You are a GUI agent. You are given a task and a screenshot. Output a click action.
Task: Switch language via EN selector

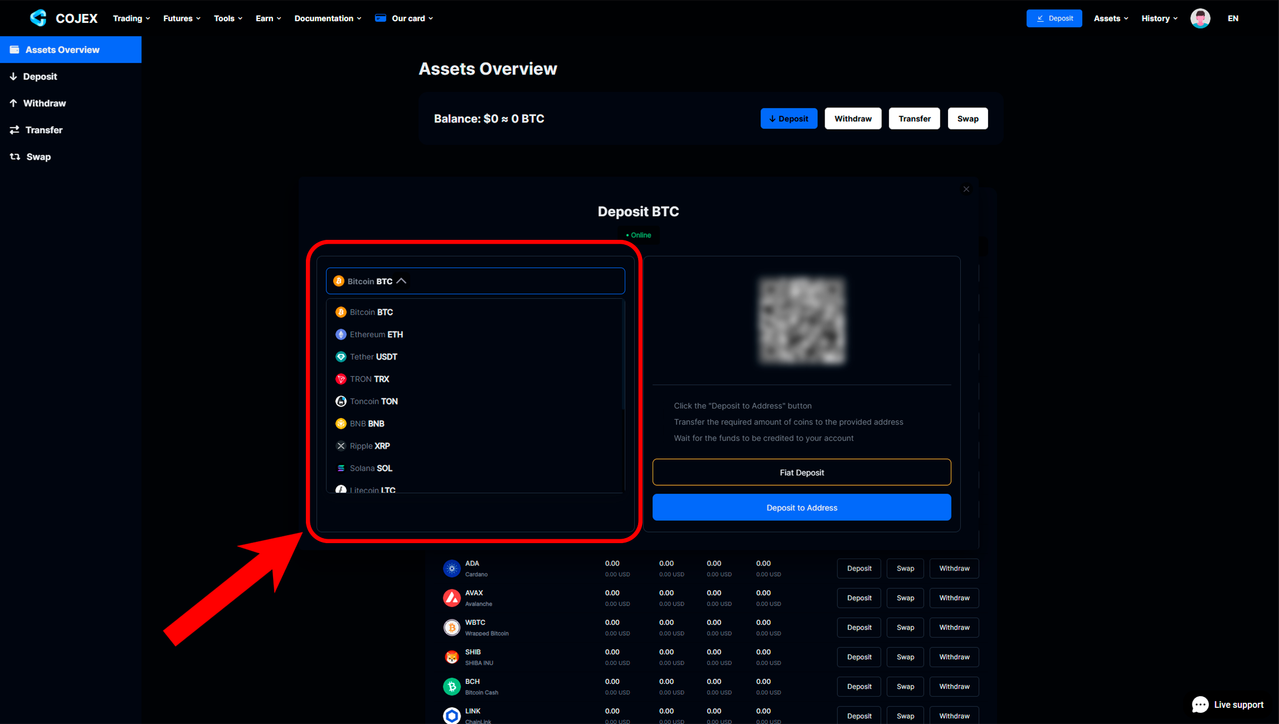click(1233, 18)
